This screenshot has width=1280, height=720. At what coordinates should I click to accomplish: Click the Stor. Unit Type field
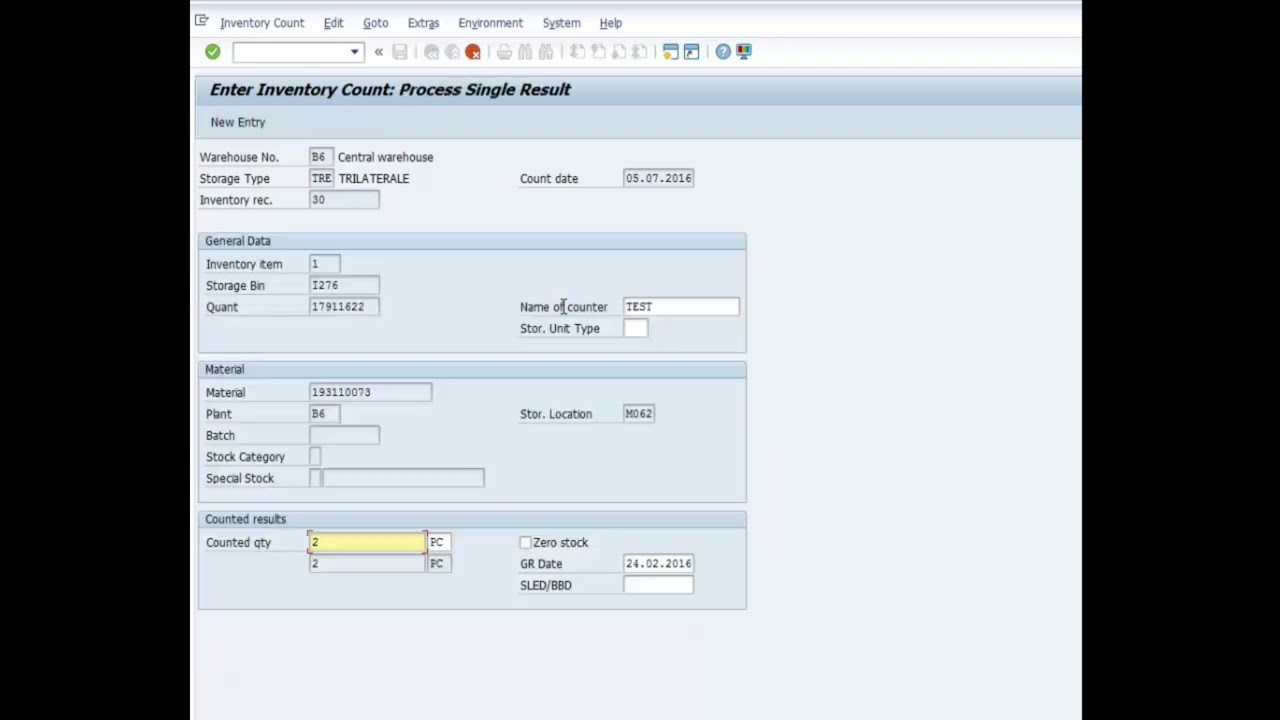click(x=635, y=328)
